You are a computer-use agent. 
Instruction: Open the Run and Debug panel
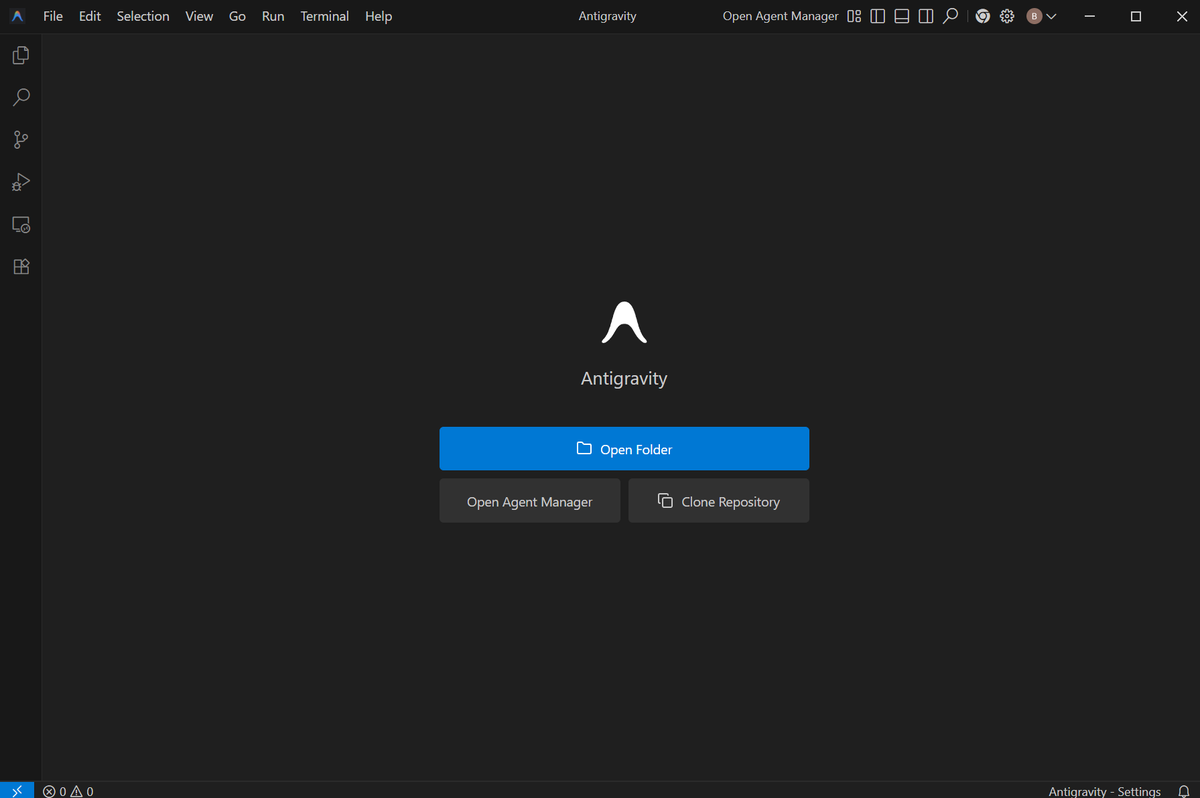pos(20,182)
